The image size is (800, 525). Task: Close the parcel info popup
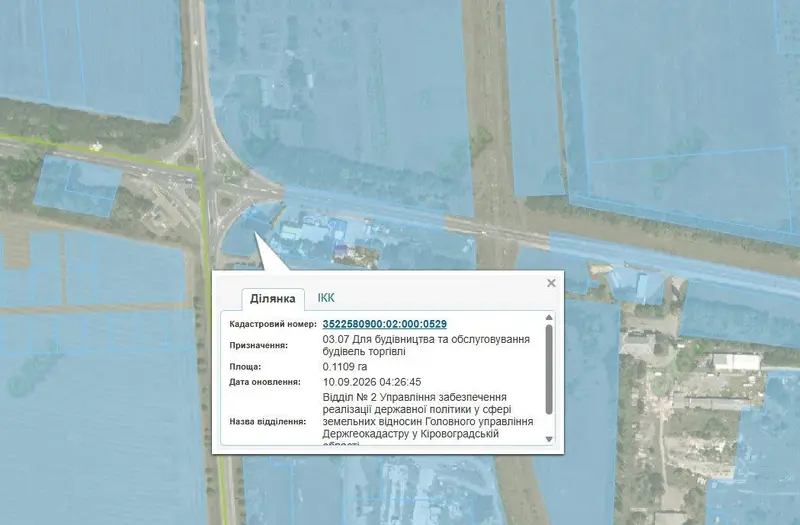click(551, 283)
